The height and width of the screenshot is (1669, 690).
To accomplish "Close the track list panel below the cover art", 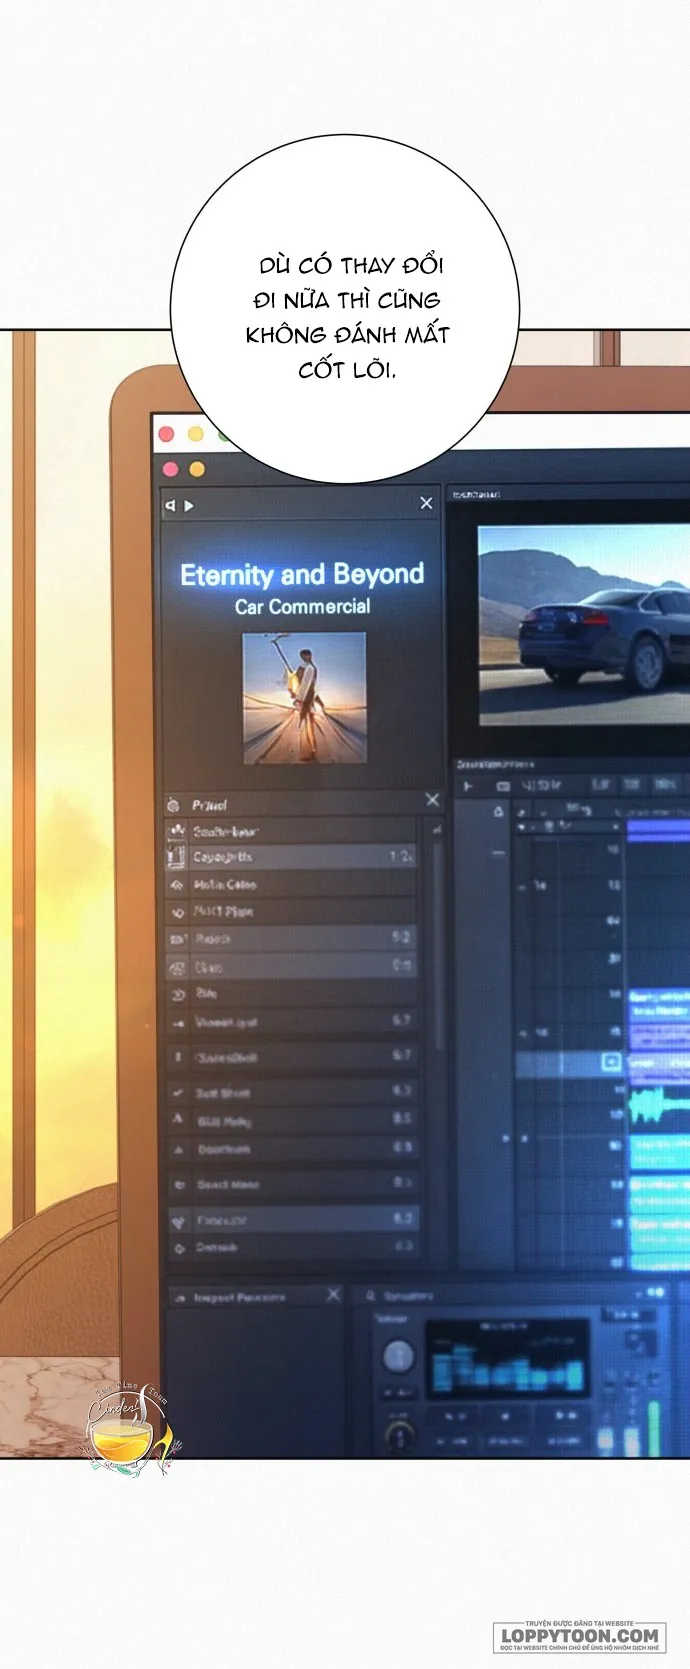I will [x=432, y=799].
